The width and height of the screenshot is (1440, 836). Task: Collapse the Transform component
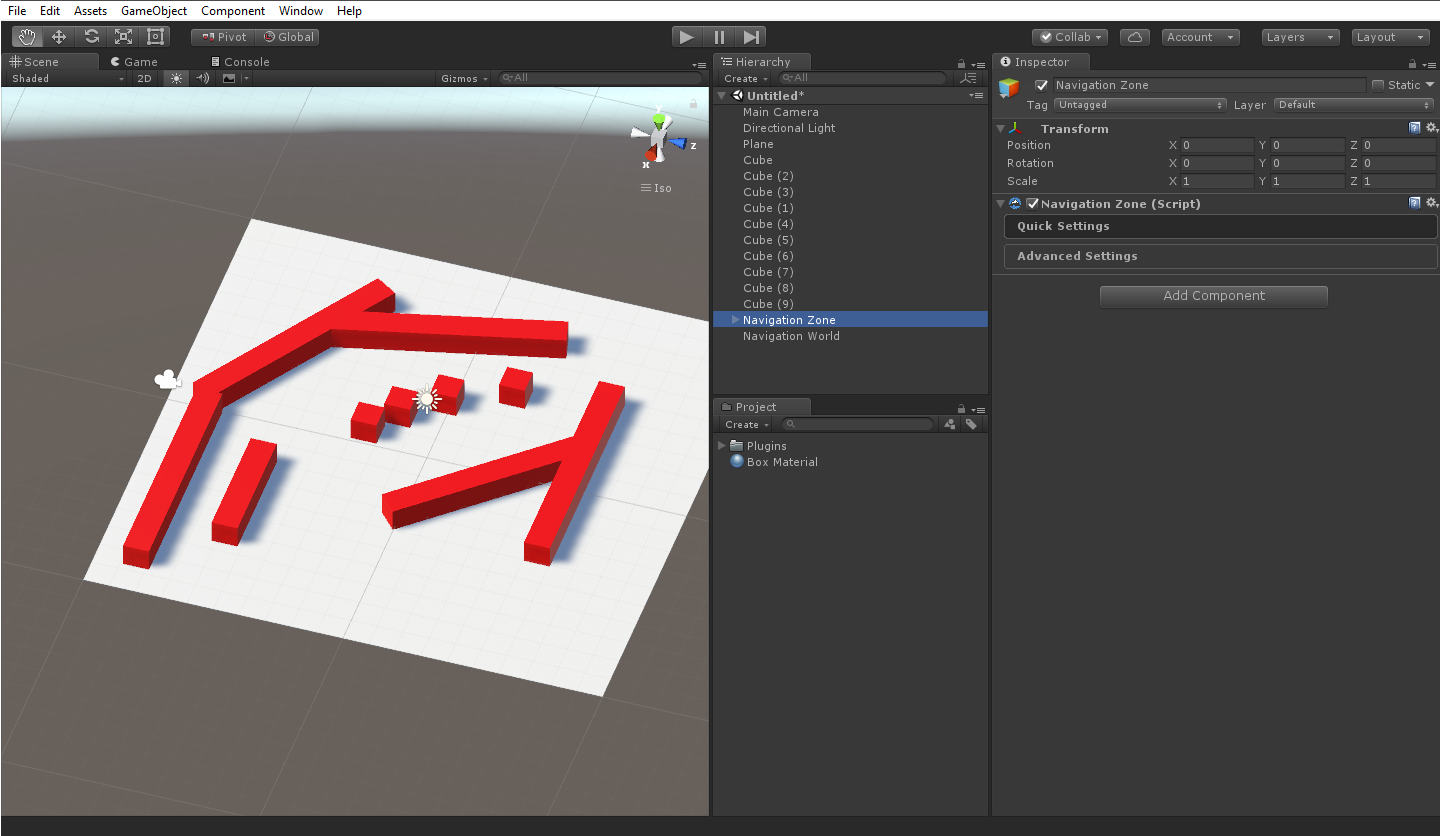pyautogui.click(x=1000, y=128)
